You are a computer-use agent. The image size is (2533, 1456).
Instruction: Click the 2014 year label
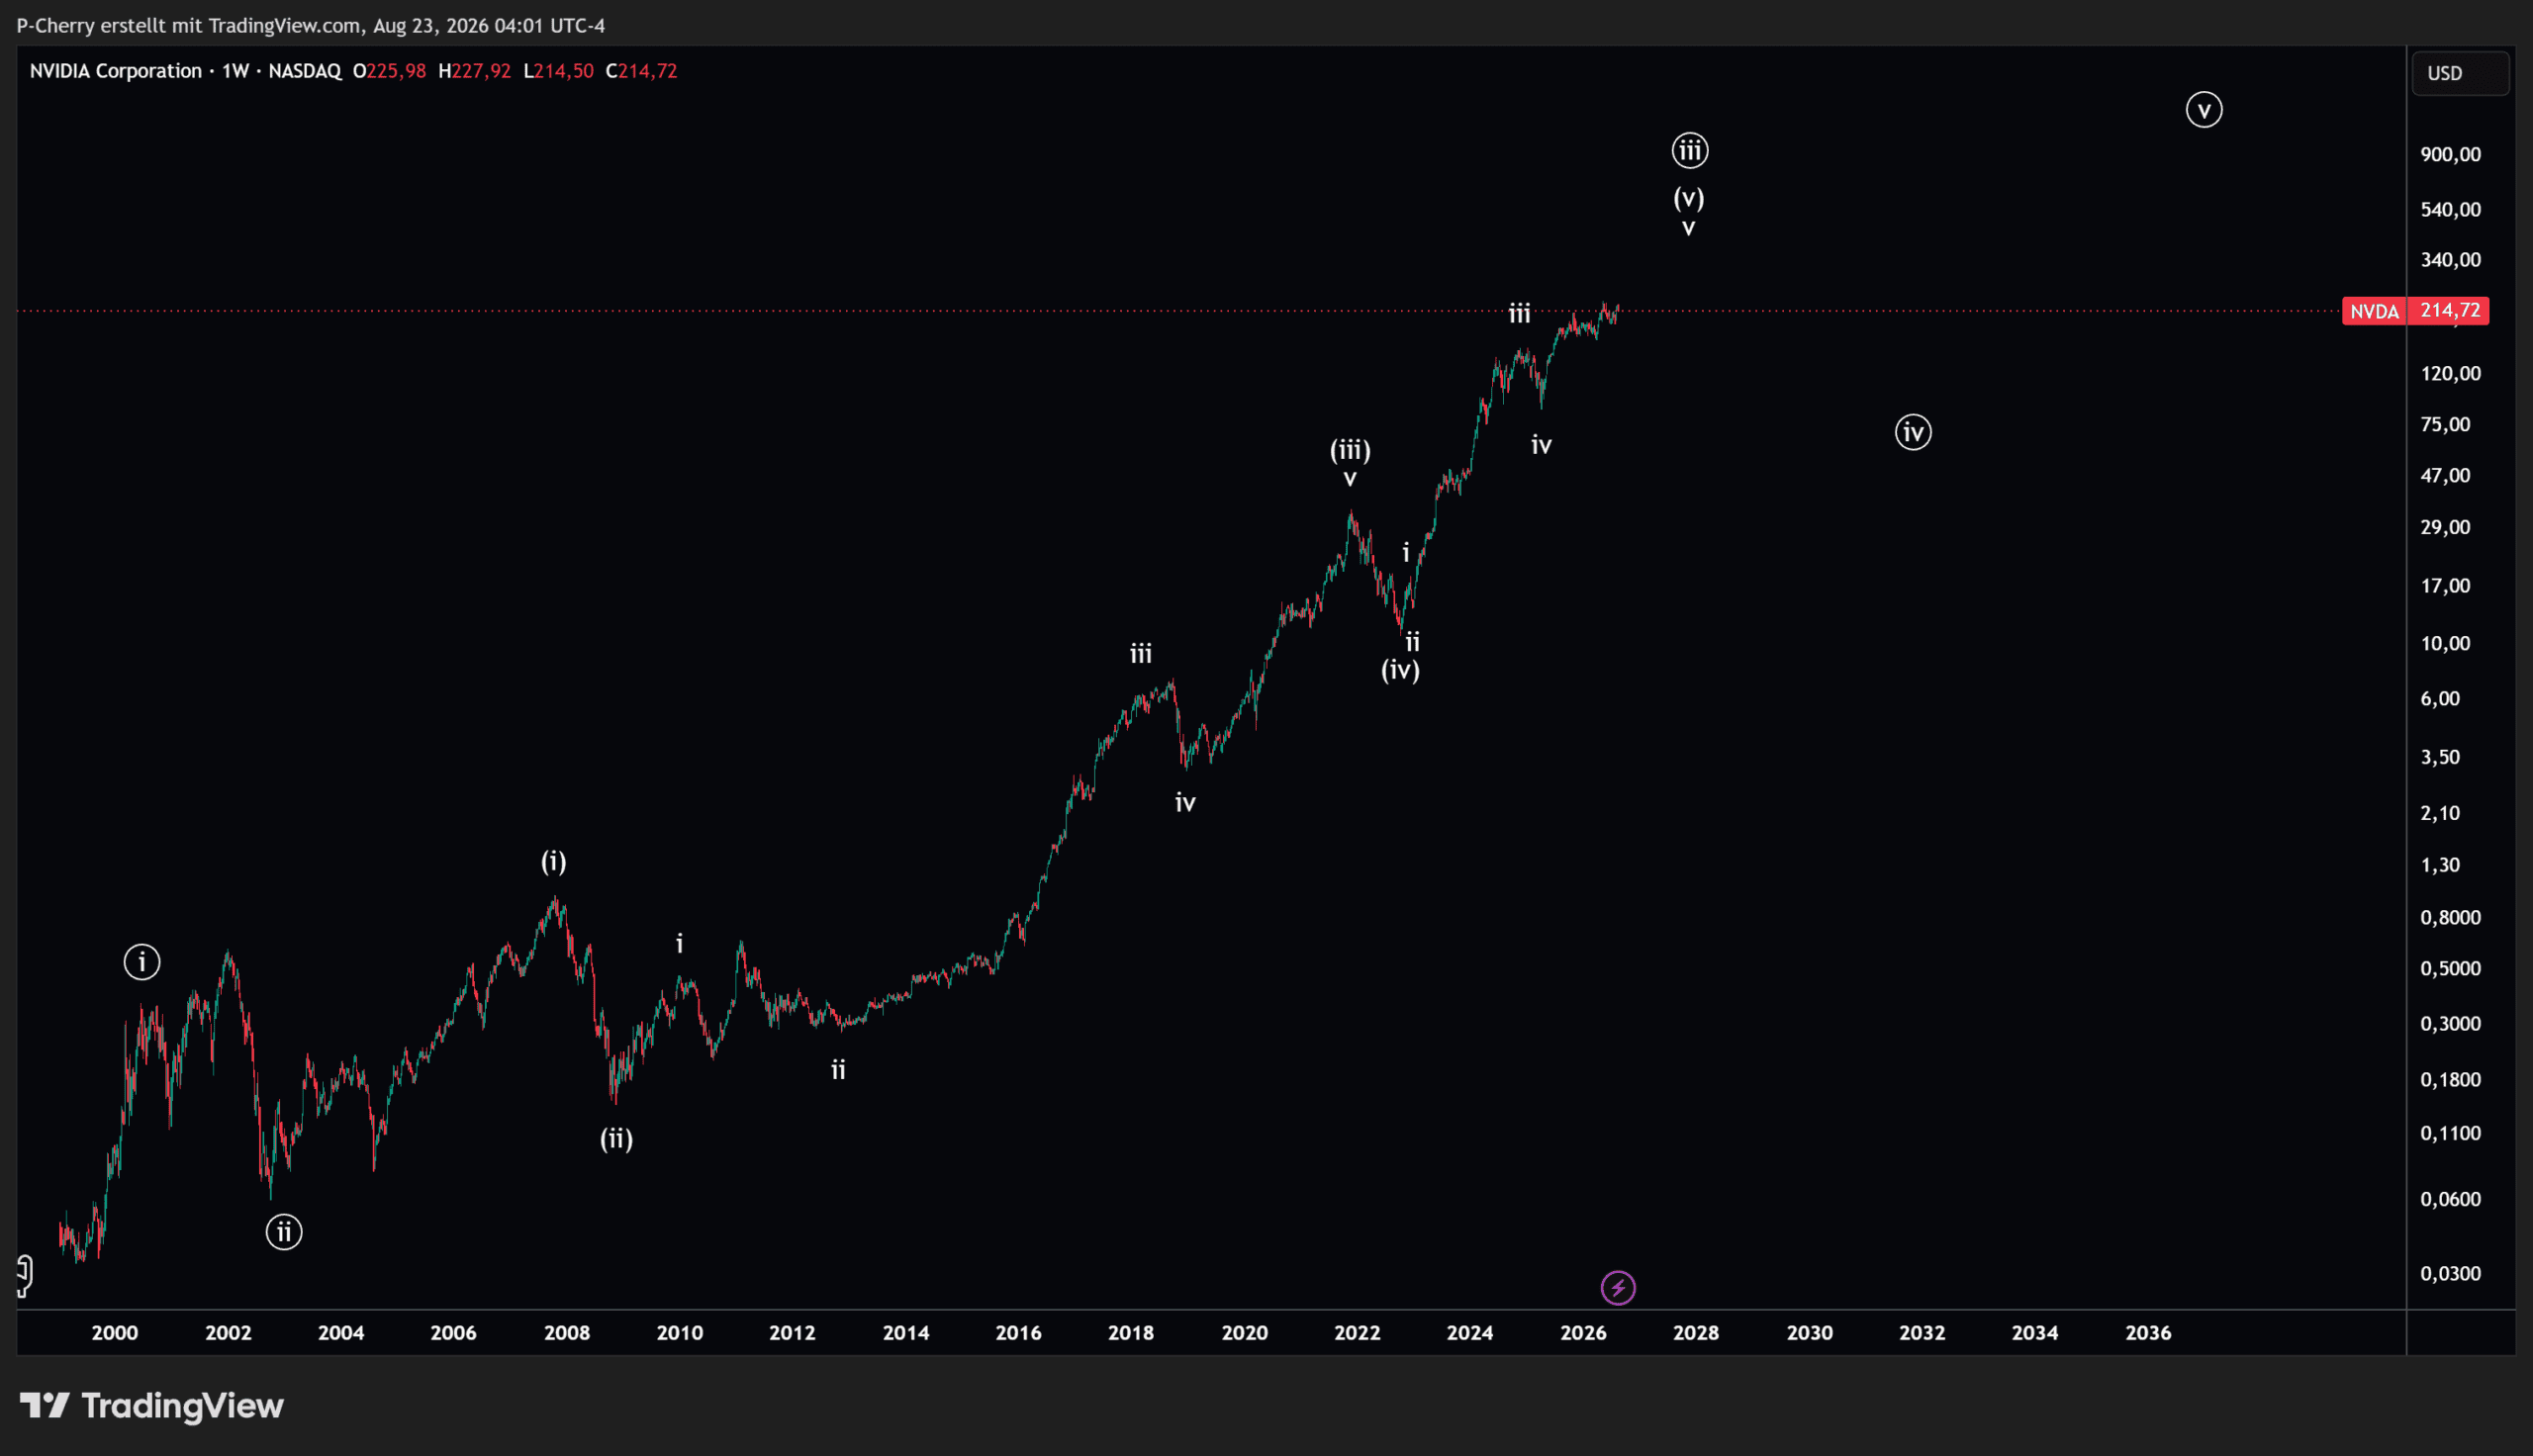[906, 1333]
